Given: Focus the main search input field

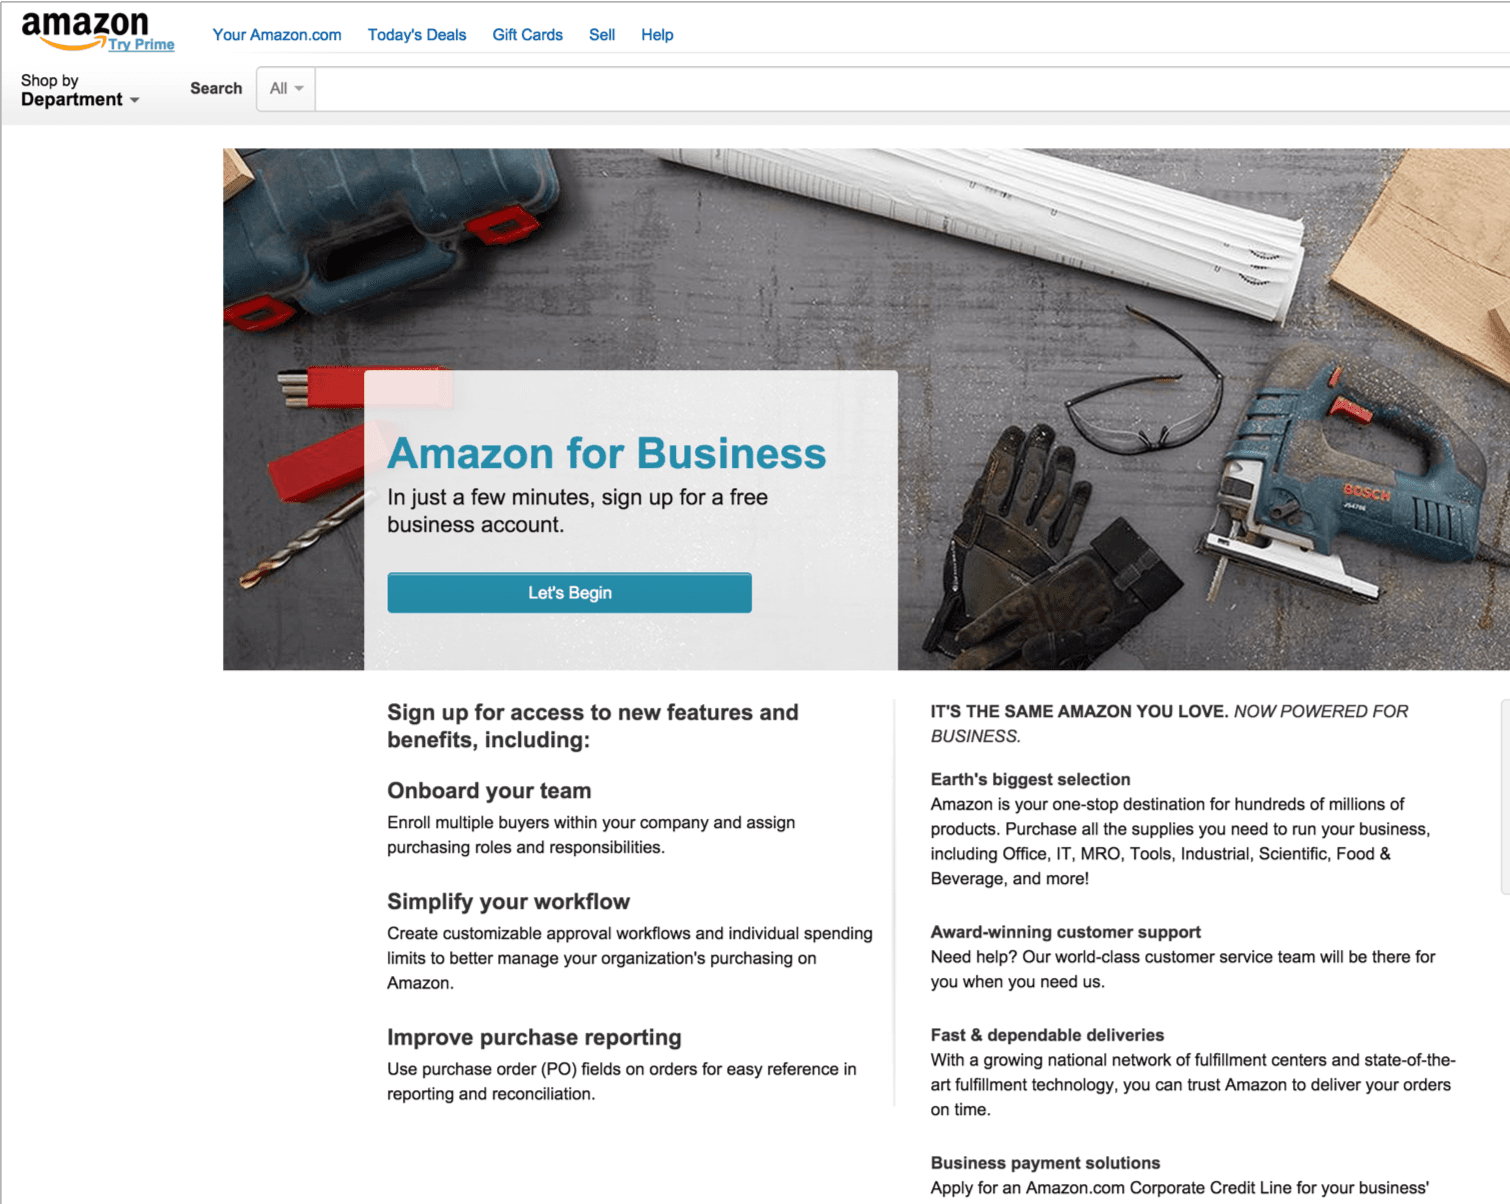Looking at the screenshot, I should [912, 89].
